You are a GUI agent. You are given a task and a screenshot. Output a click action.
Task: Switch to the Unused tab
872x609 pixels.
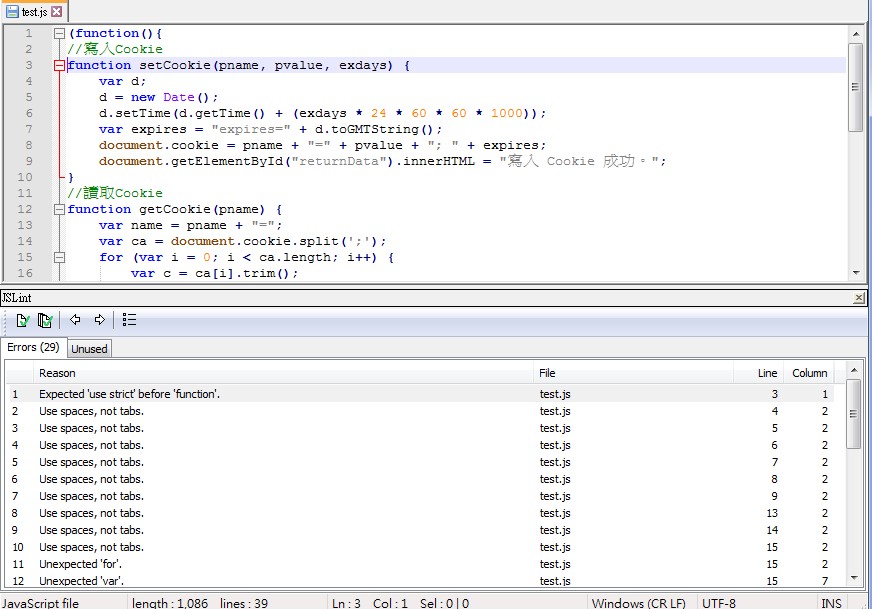(89, 348)
